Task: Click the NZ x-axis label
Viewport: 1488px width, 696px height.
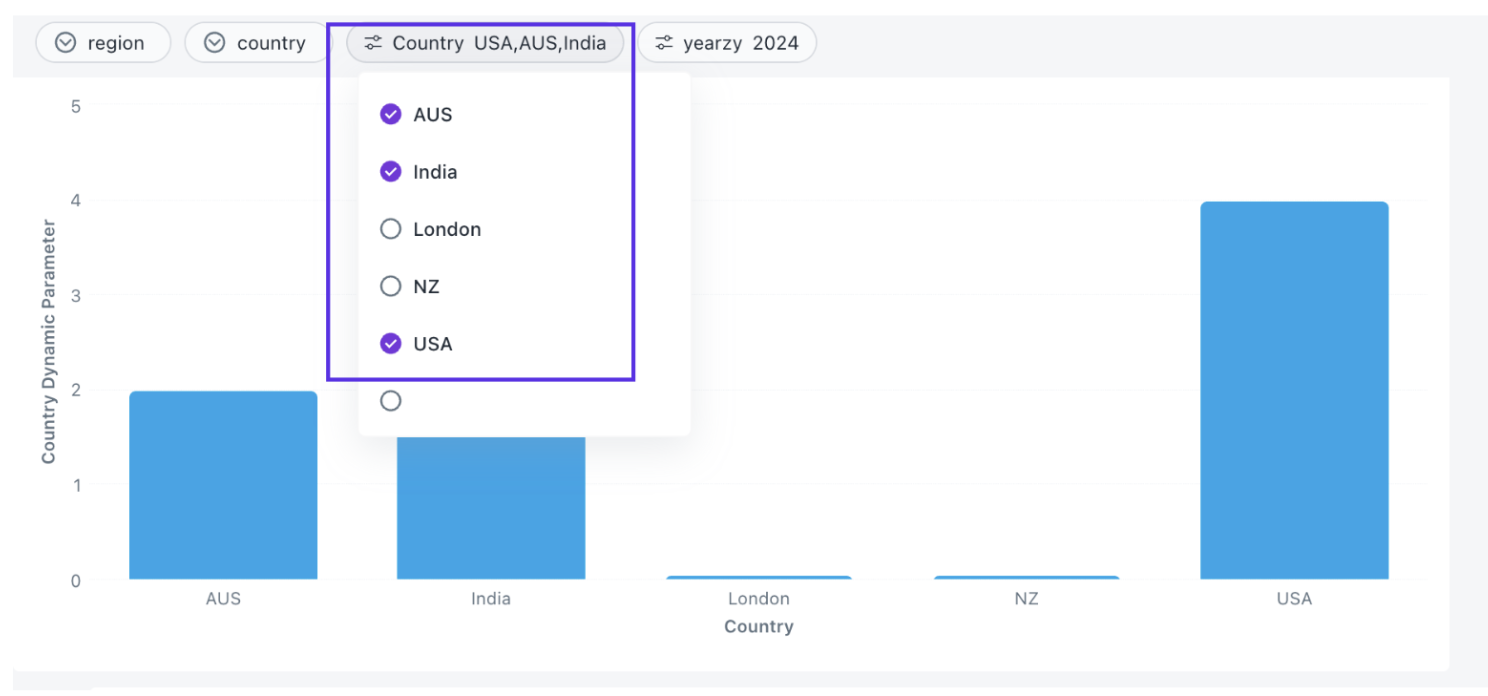Action: pyautogui.click(x=1026, y=599)
